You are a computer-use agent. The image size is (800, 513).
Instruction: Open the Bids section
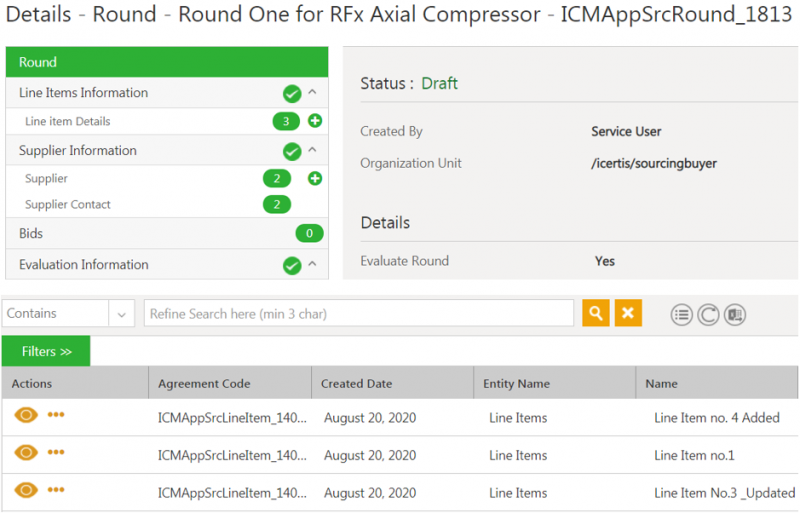pos(31,234)
